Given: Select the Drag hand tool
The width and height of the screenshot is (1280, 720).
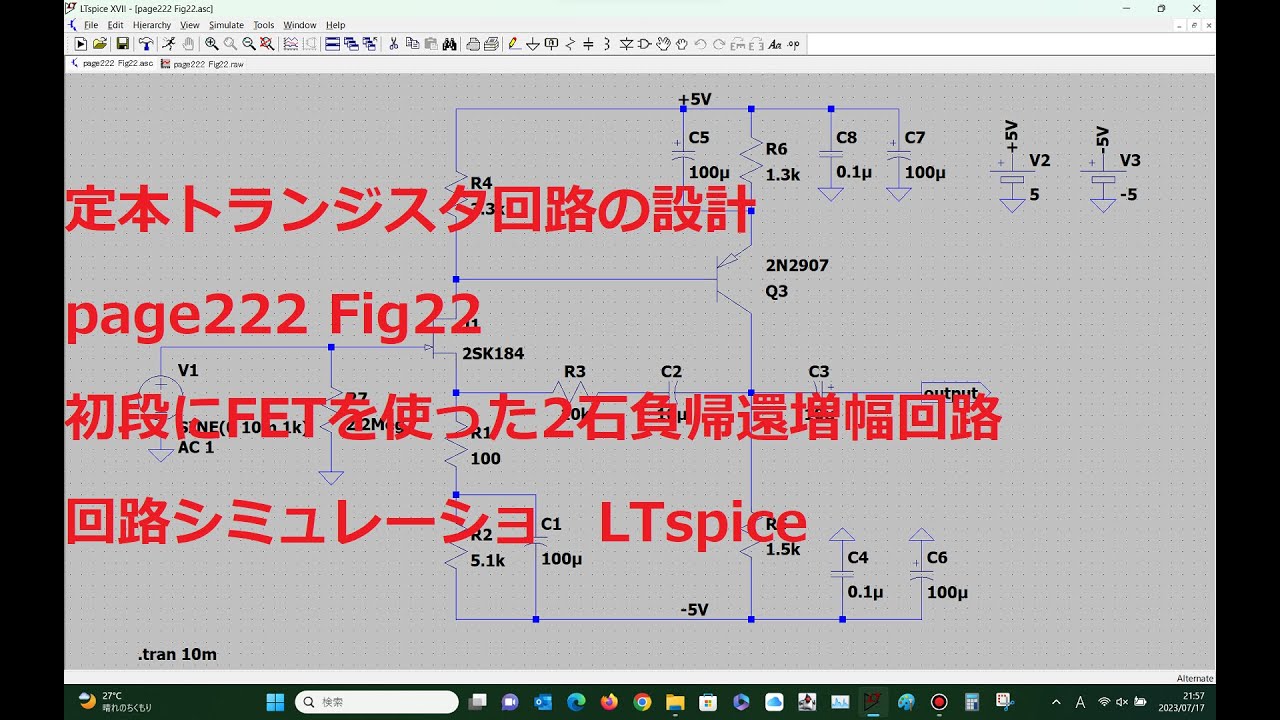Looking at the screenshot, I should click(x=681, y=44).
